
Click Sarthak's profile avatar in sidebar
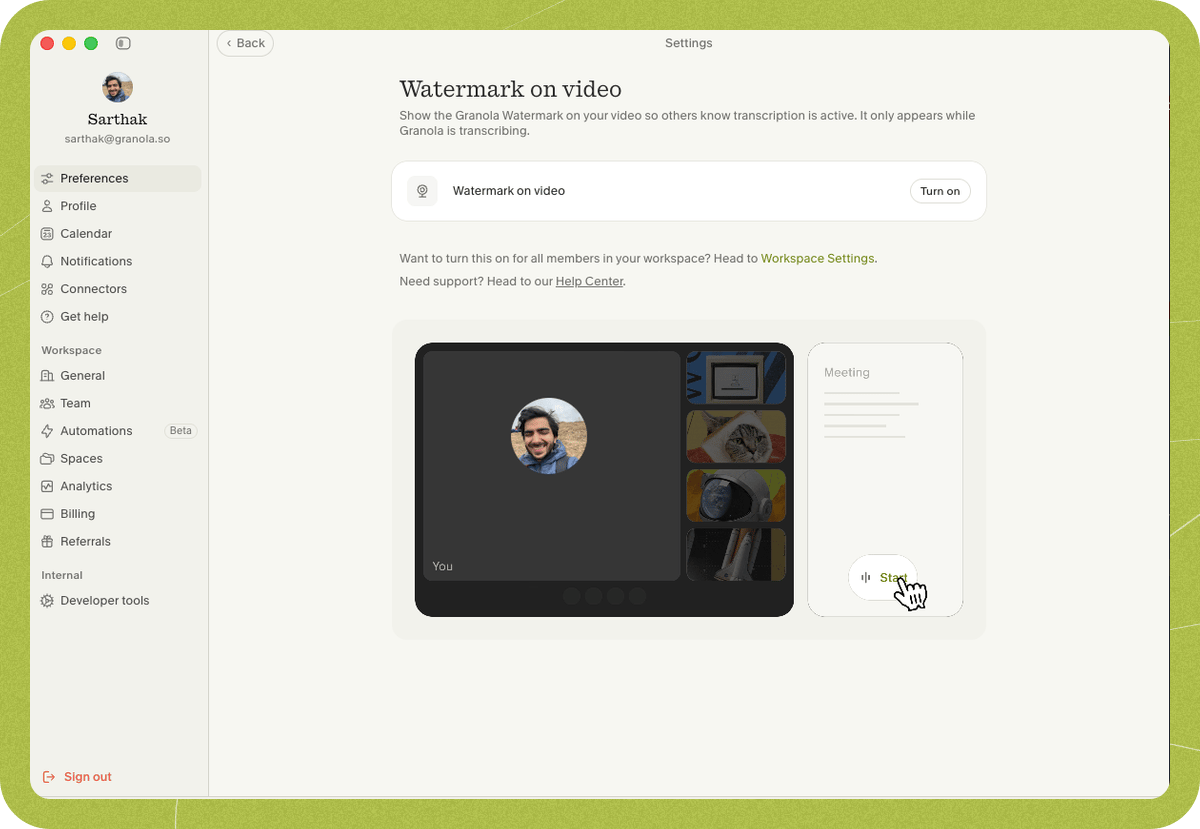[117, 87]
